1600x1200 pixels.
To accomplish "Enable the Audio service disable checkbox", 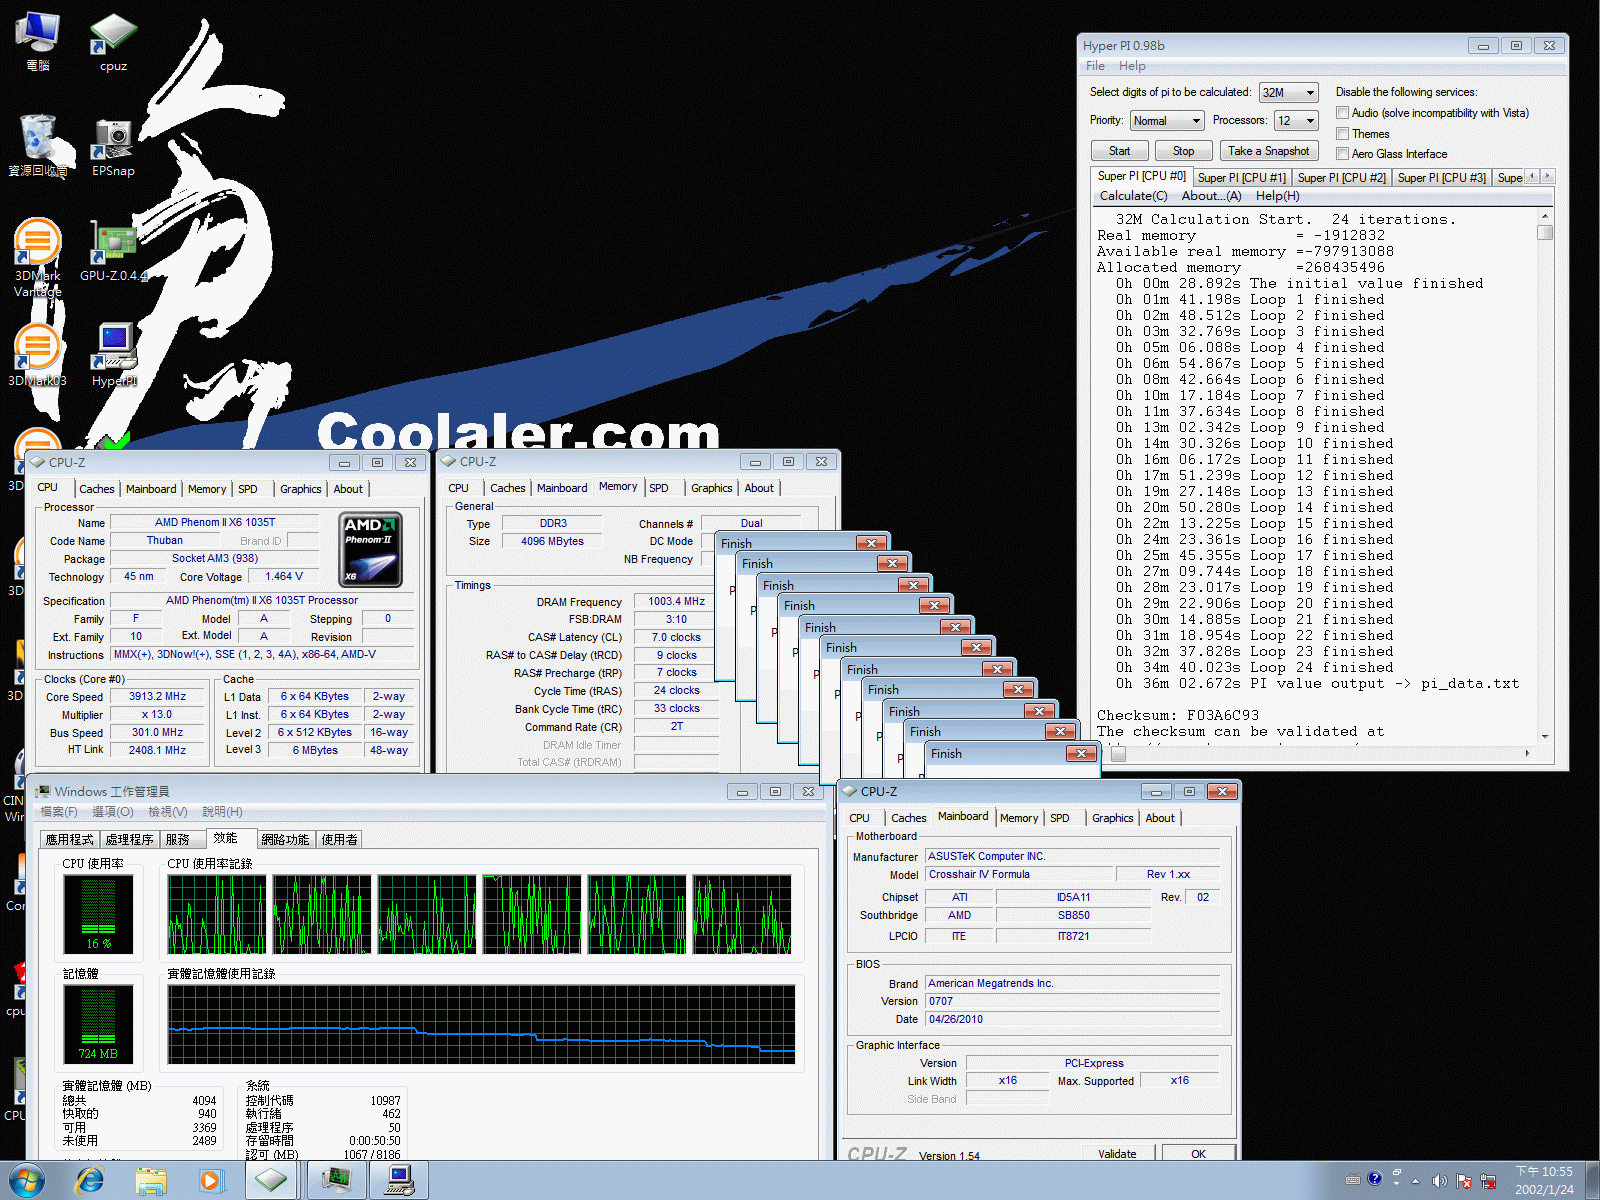I will coord(1343,113).
